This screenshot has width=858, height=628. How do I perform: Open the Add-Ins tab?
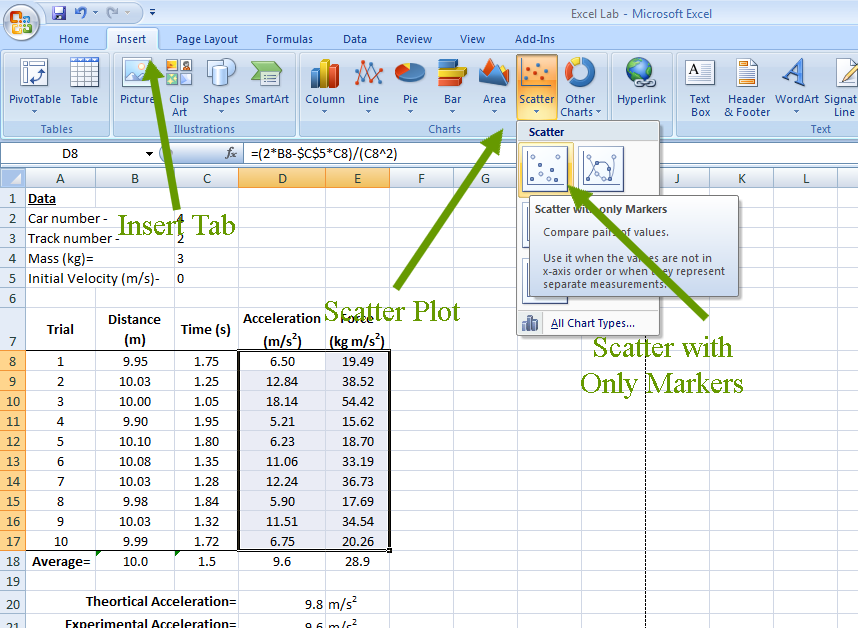(x=535, y=39)
